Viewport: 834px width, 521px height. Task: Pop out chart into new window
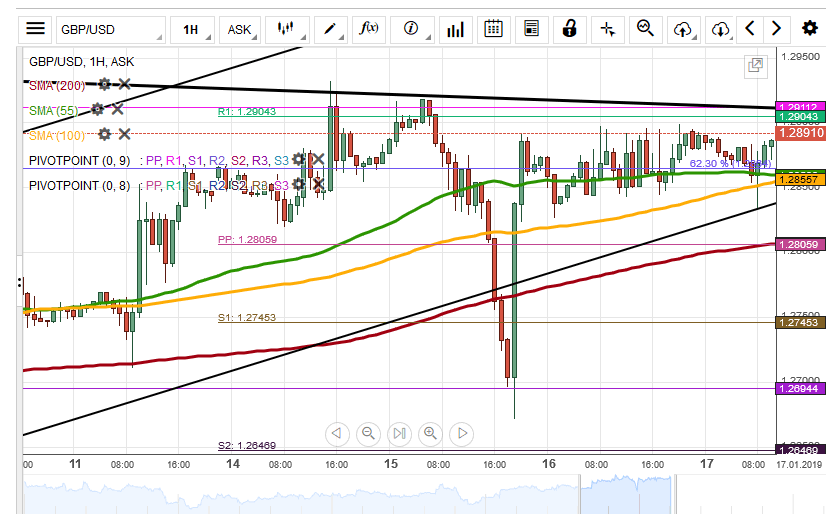coord(756,66)
